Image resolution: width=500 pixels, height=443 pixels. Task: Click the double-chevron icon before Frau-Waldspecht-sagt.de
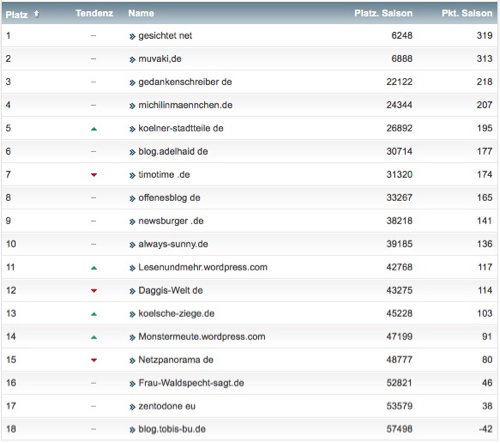[x=132, y=384]
